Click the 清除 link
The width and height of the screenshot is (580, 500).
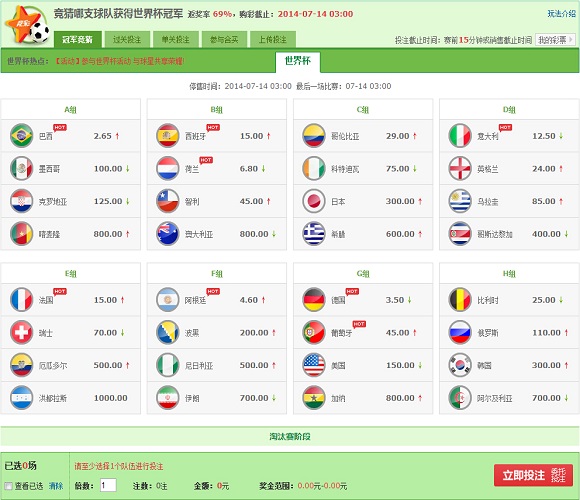pyautogui.click(x=56, y=486)
